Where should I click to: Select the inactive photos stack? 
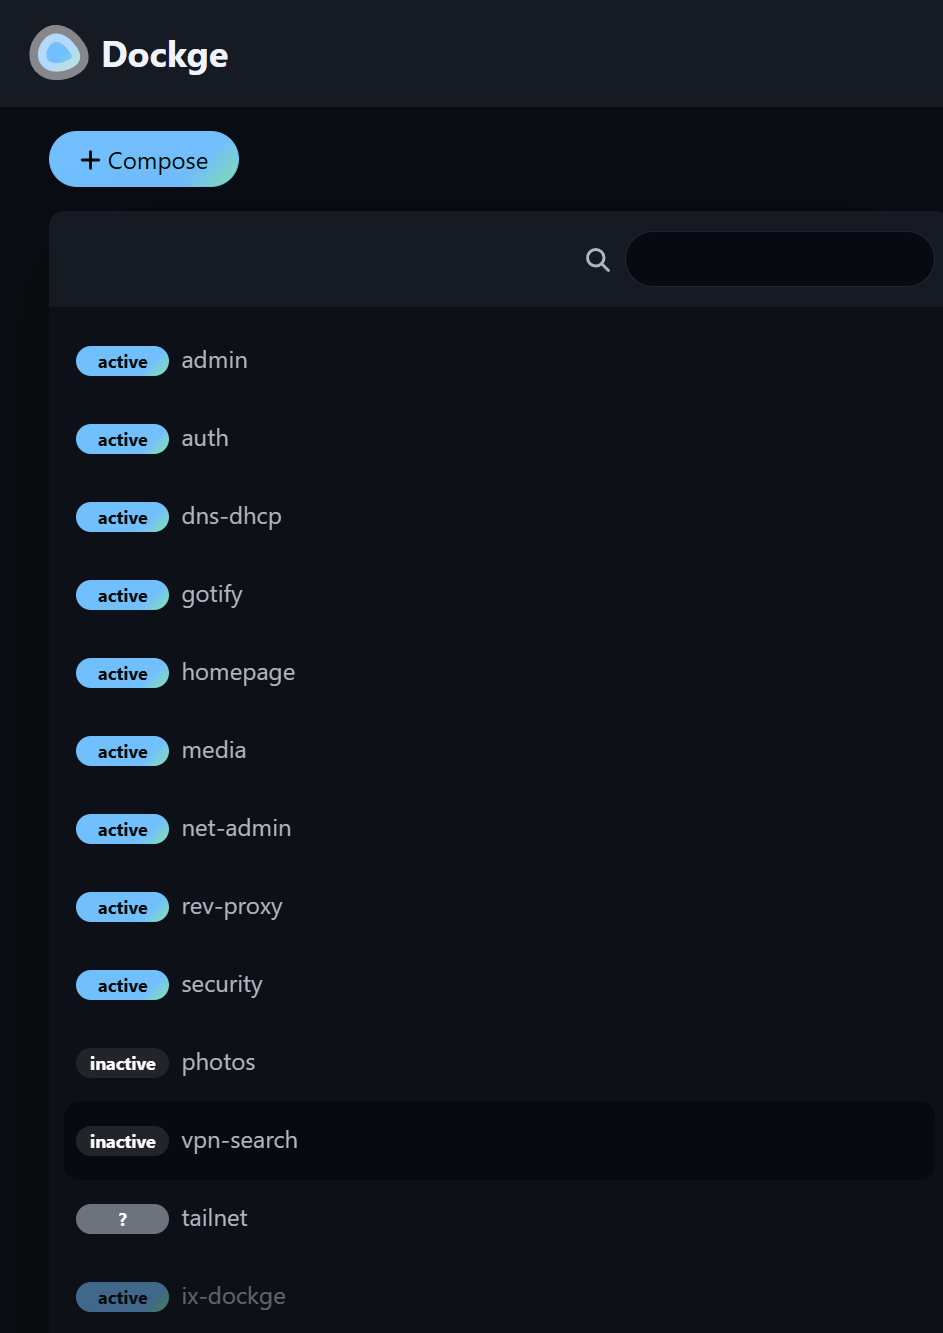218,1063
